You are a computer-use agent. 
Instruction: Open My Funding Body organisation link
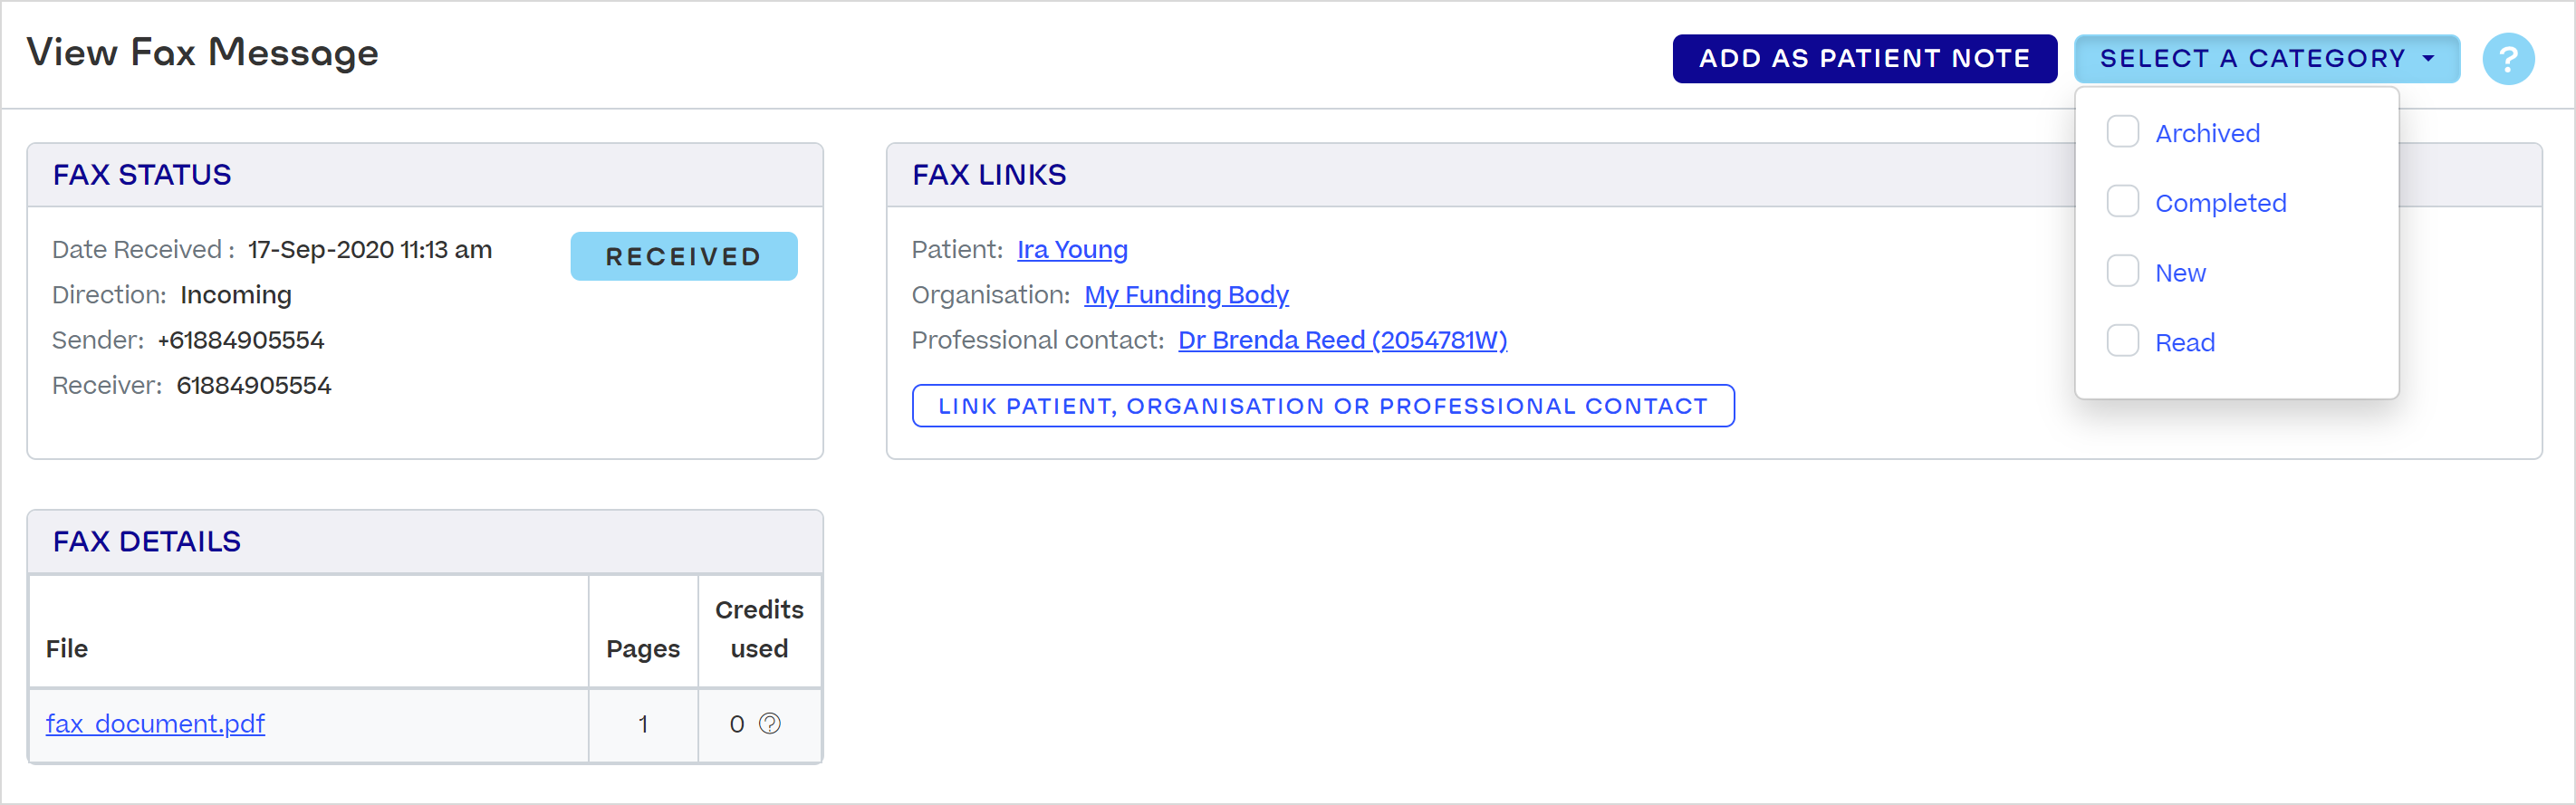1186,295
